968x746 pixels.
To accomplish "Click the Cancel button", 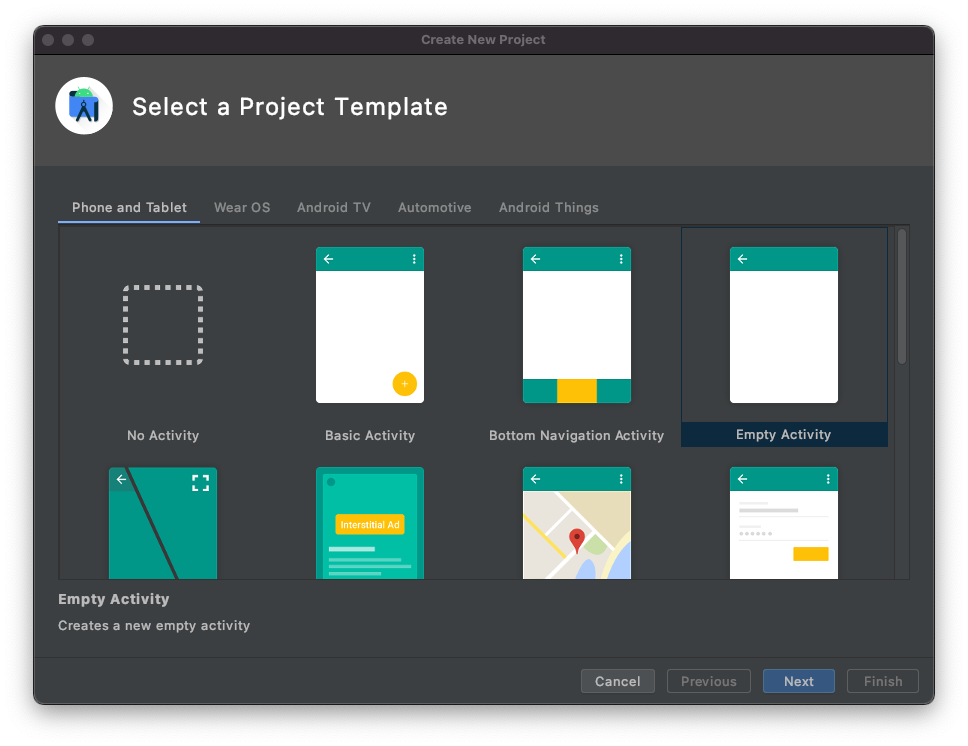I will [x=617, y=681].
